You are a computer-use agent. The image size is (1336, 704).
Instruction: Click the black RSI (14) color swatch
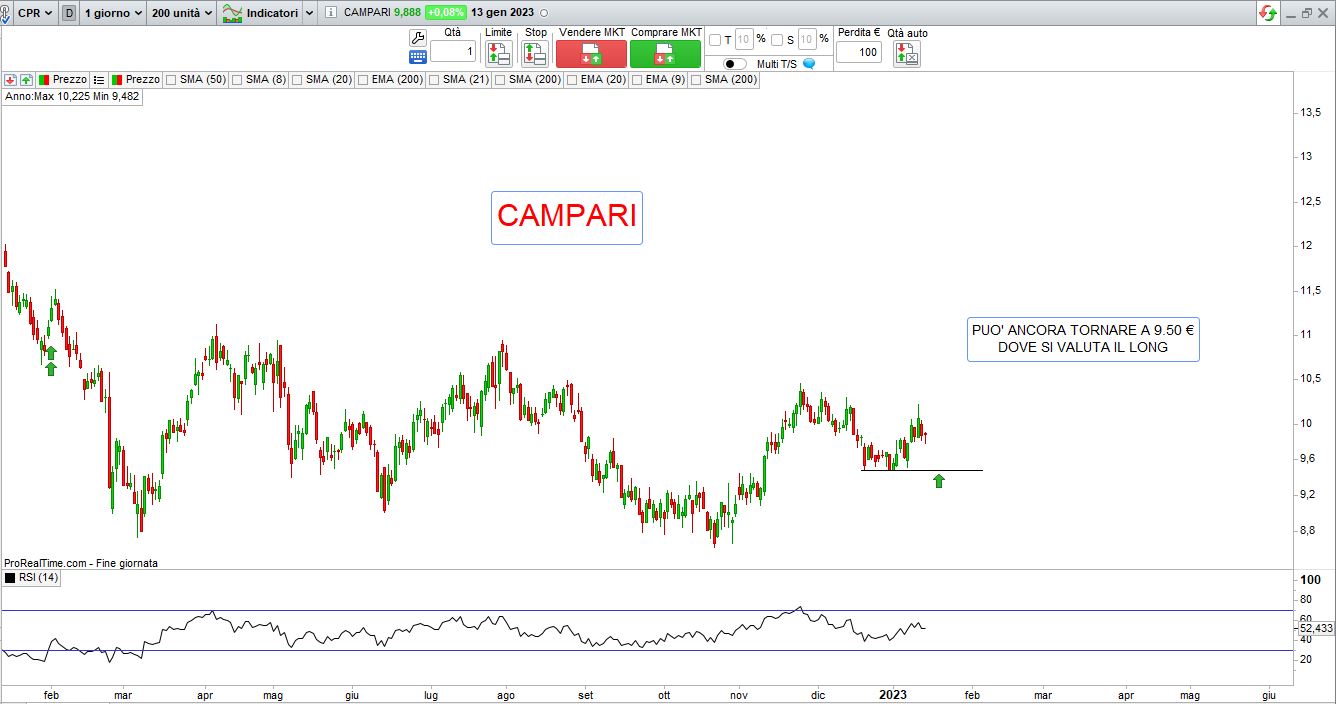pos(10,577)
